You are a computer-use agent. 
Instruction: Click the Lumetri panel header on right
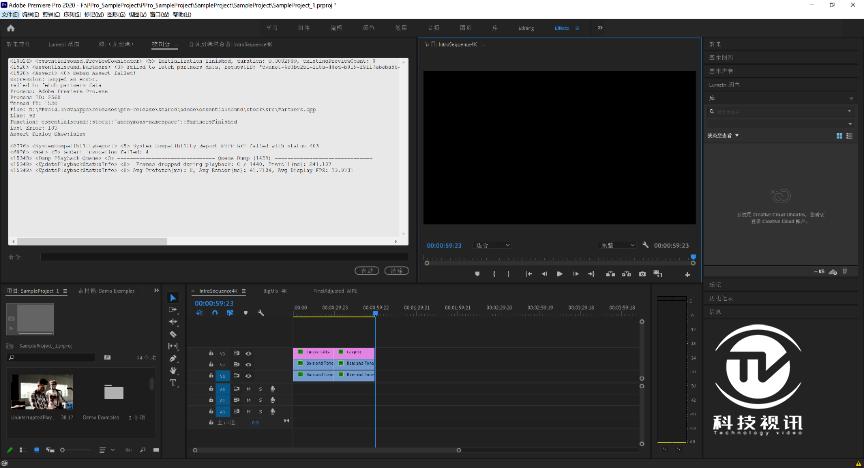coord(724,85)
